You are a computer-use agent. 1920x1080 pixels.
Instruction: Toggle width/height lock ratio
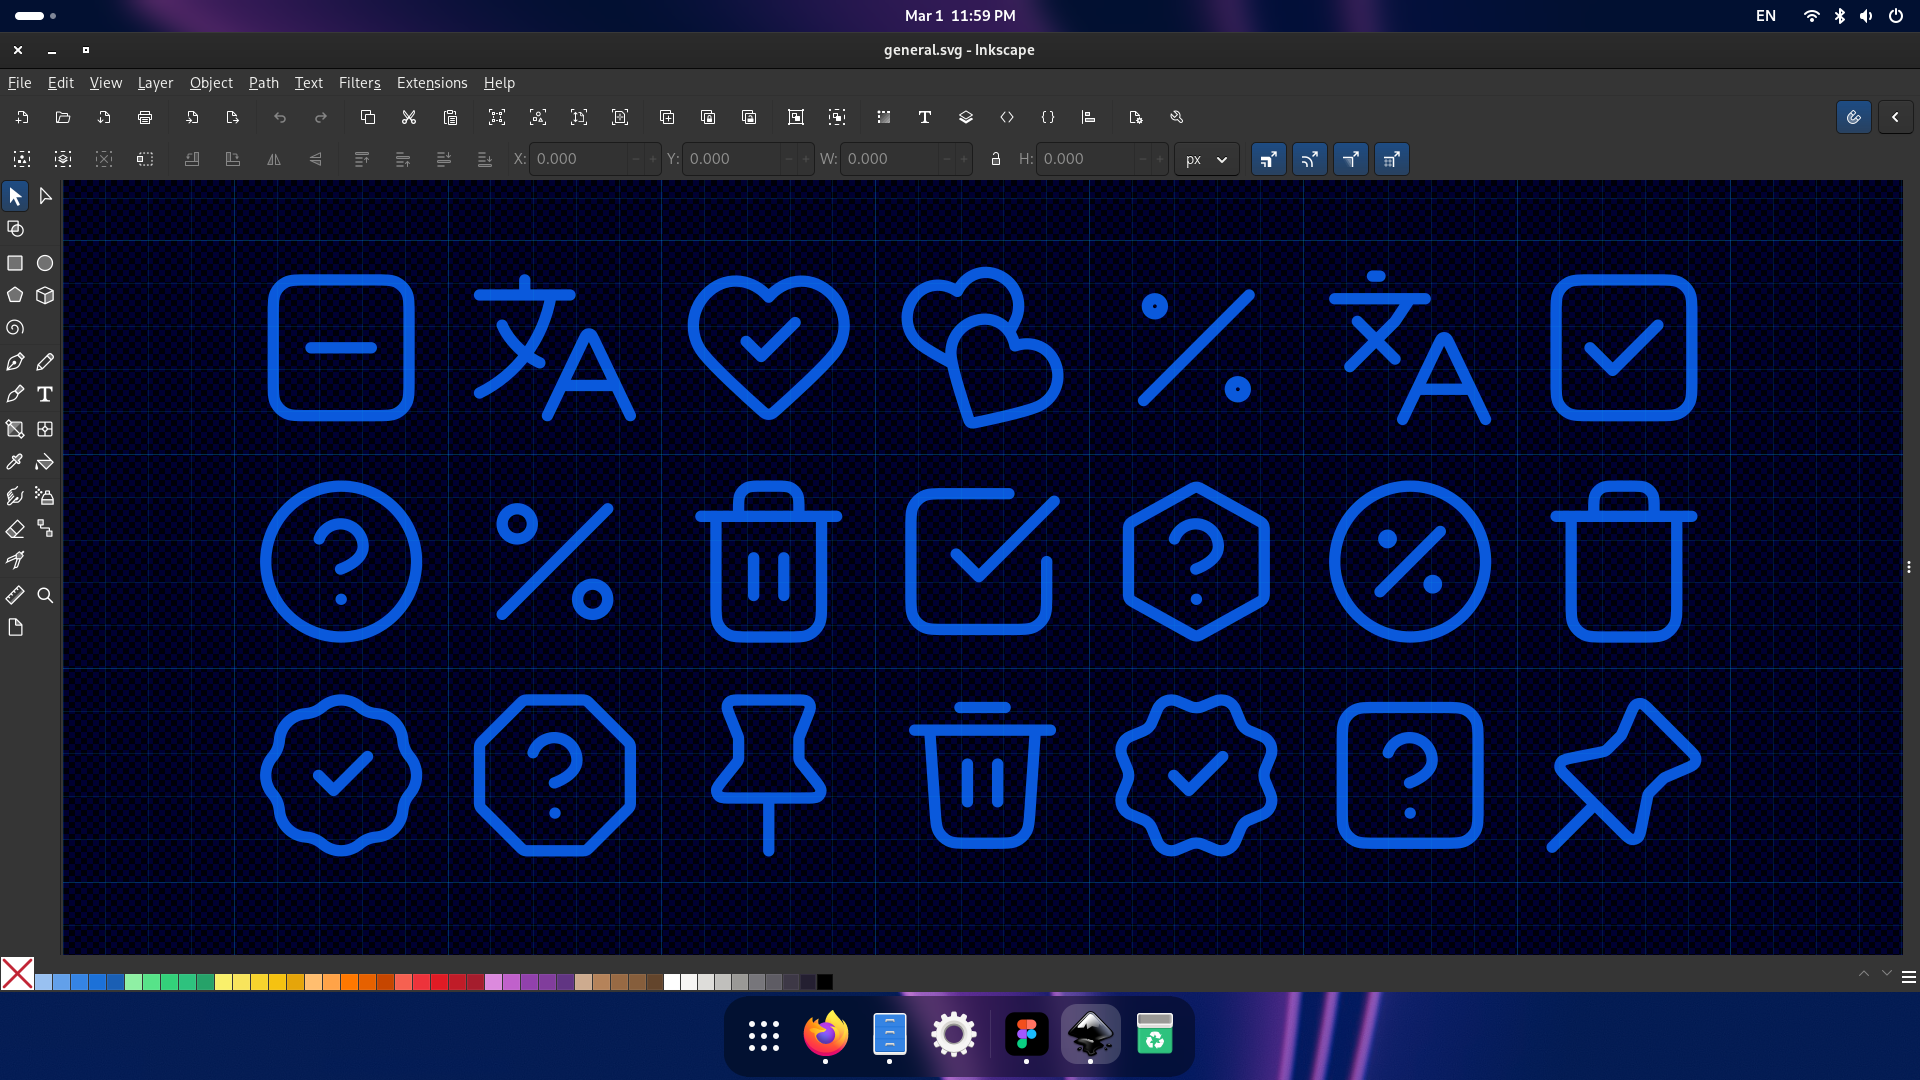tap(995, 159)
